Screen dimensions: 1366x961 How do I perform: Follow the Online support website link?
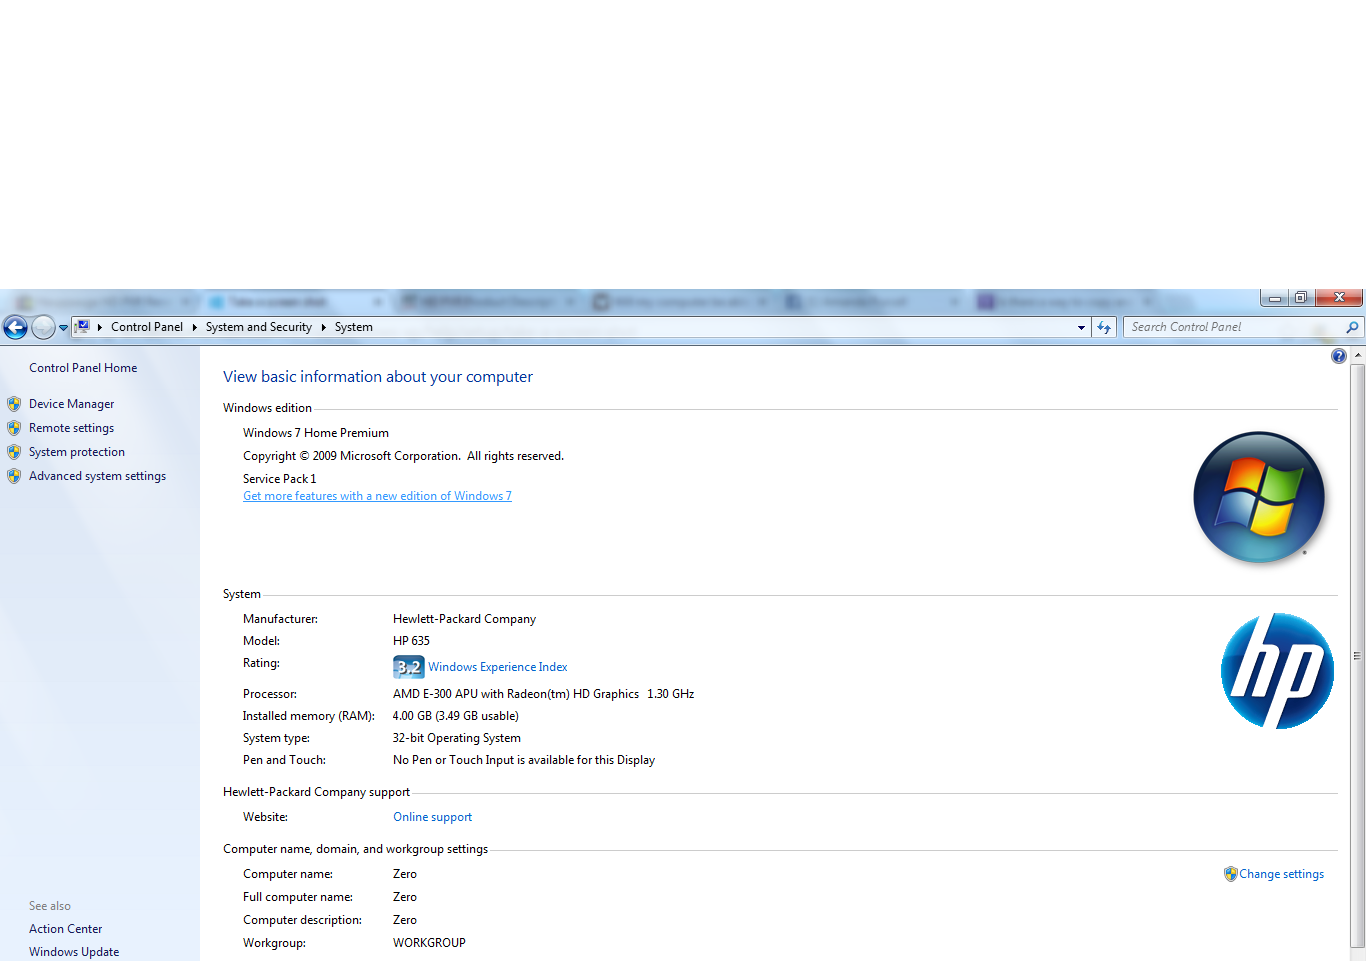pos(432,817)
